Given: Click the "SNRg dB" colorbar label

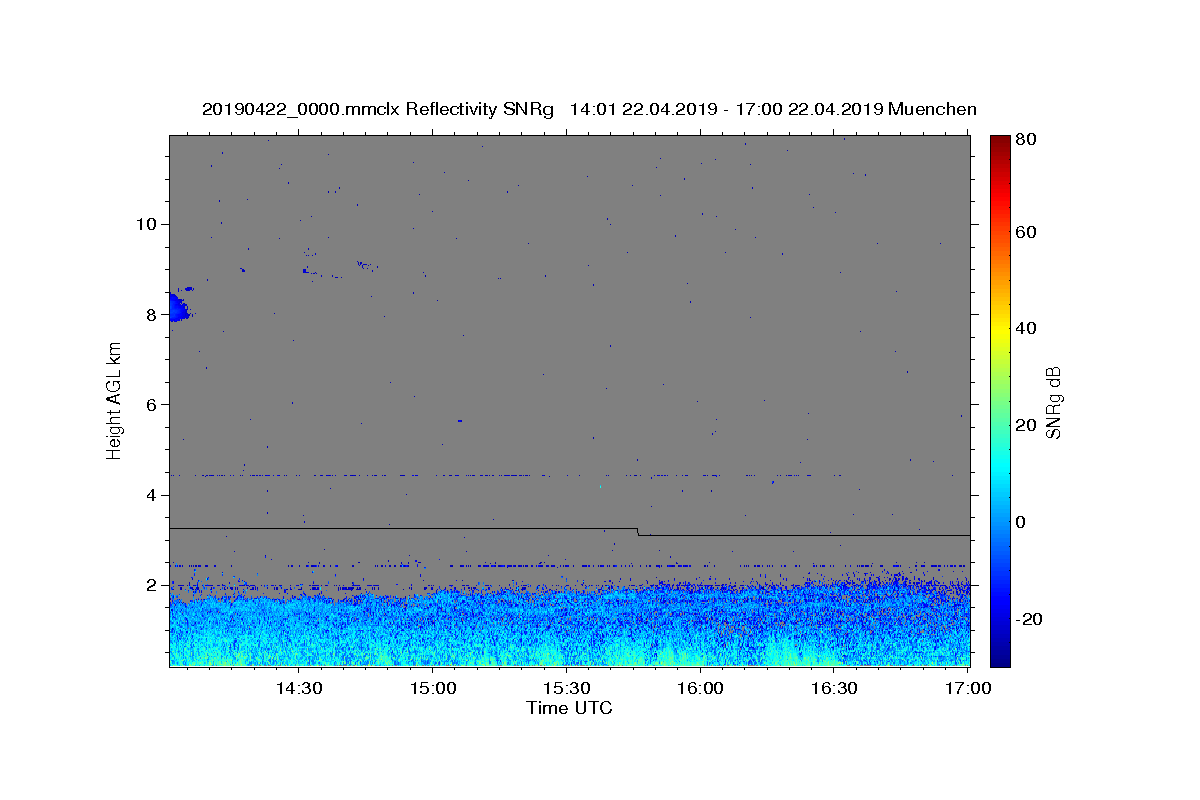Looking at the screenshot, I should [1053, 402].
